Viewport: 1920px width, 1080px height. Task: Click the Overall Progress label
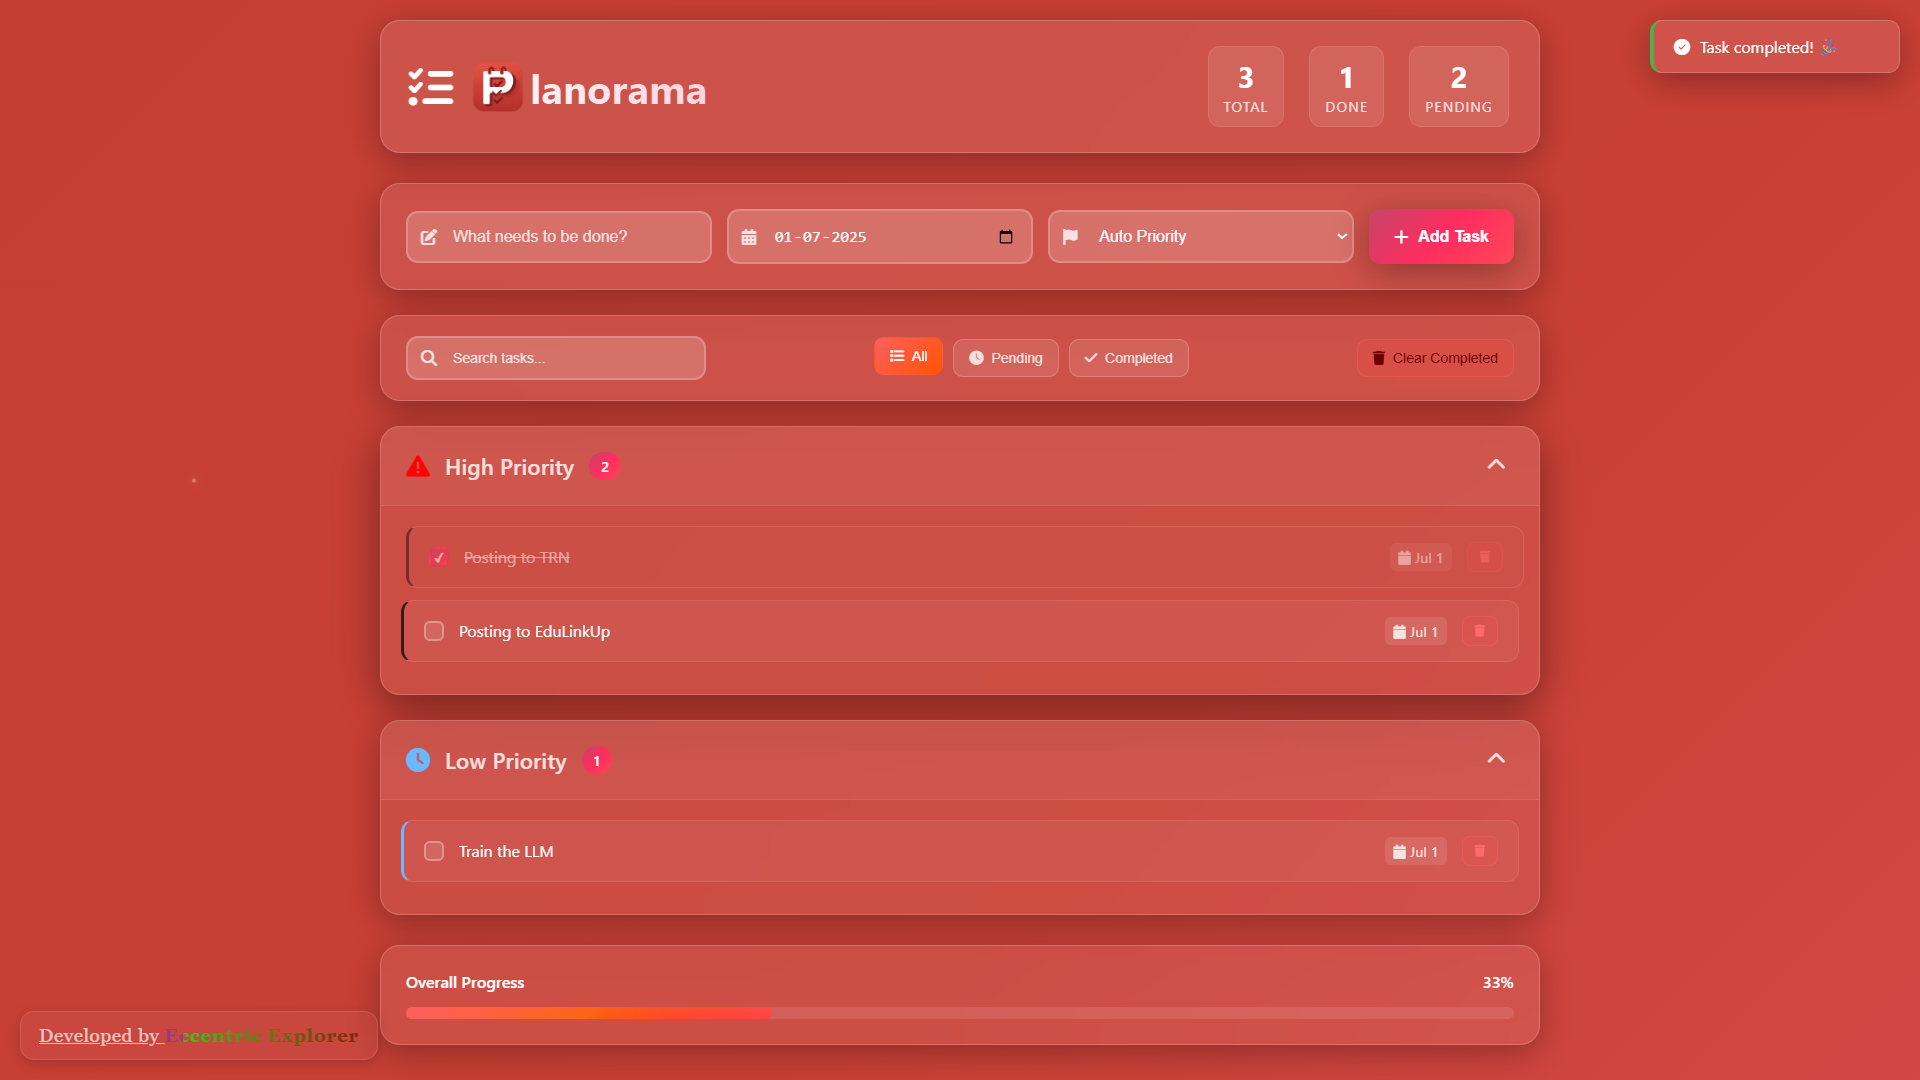pyautogui.click(x=465, y=983)
